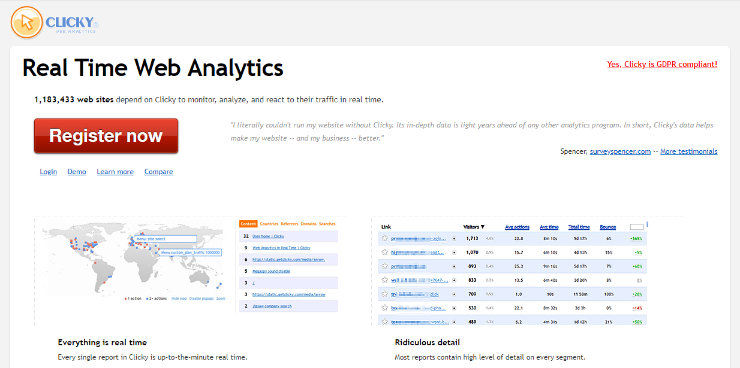Open More testimonials link
This screenshot has height=368, width=740.
point(689,151)
